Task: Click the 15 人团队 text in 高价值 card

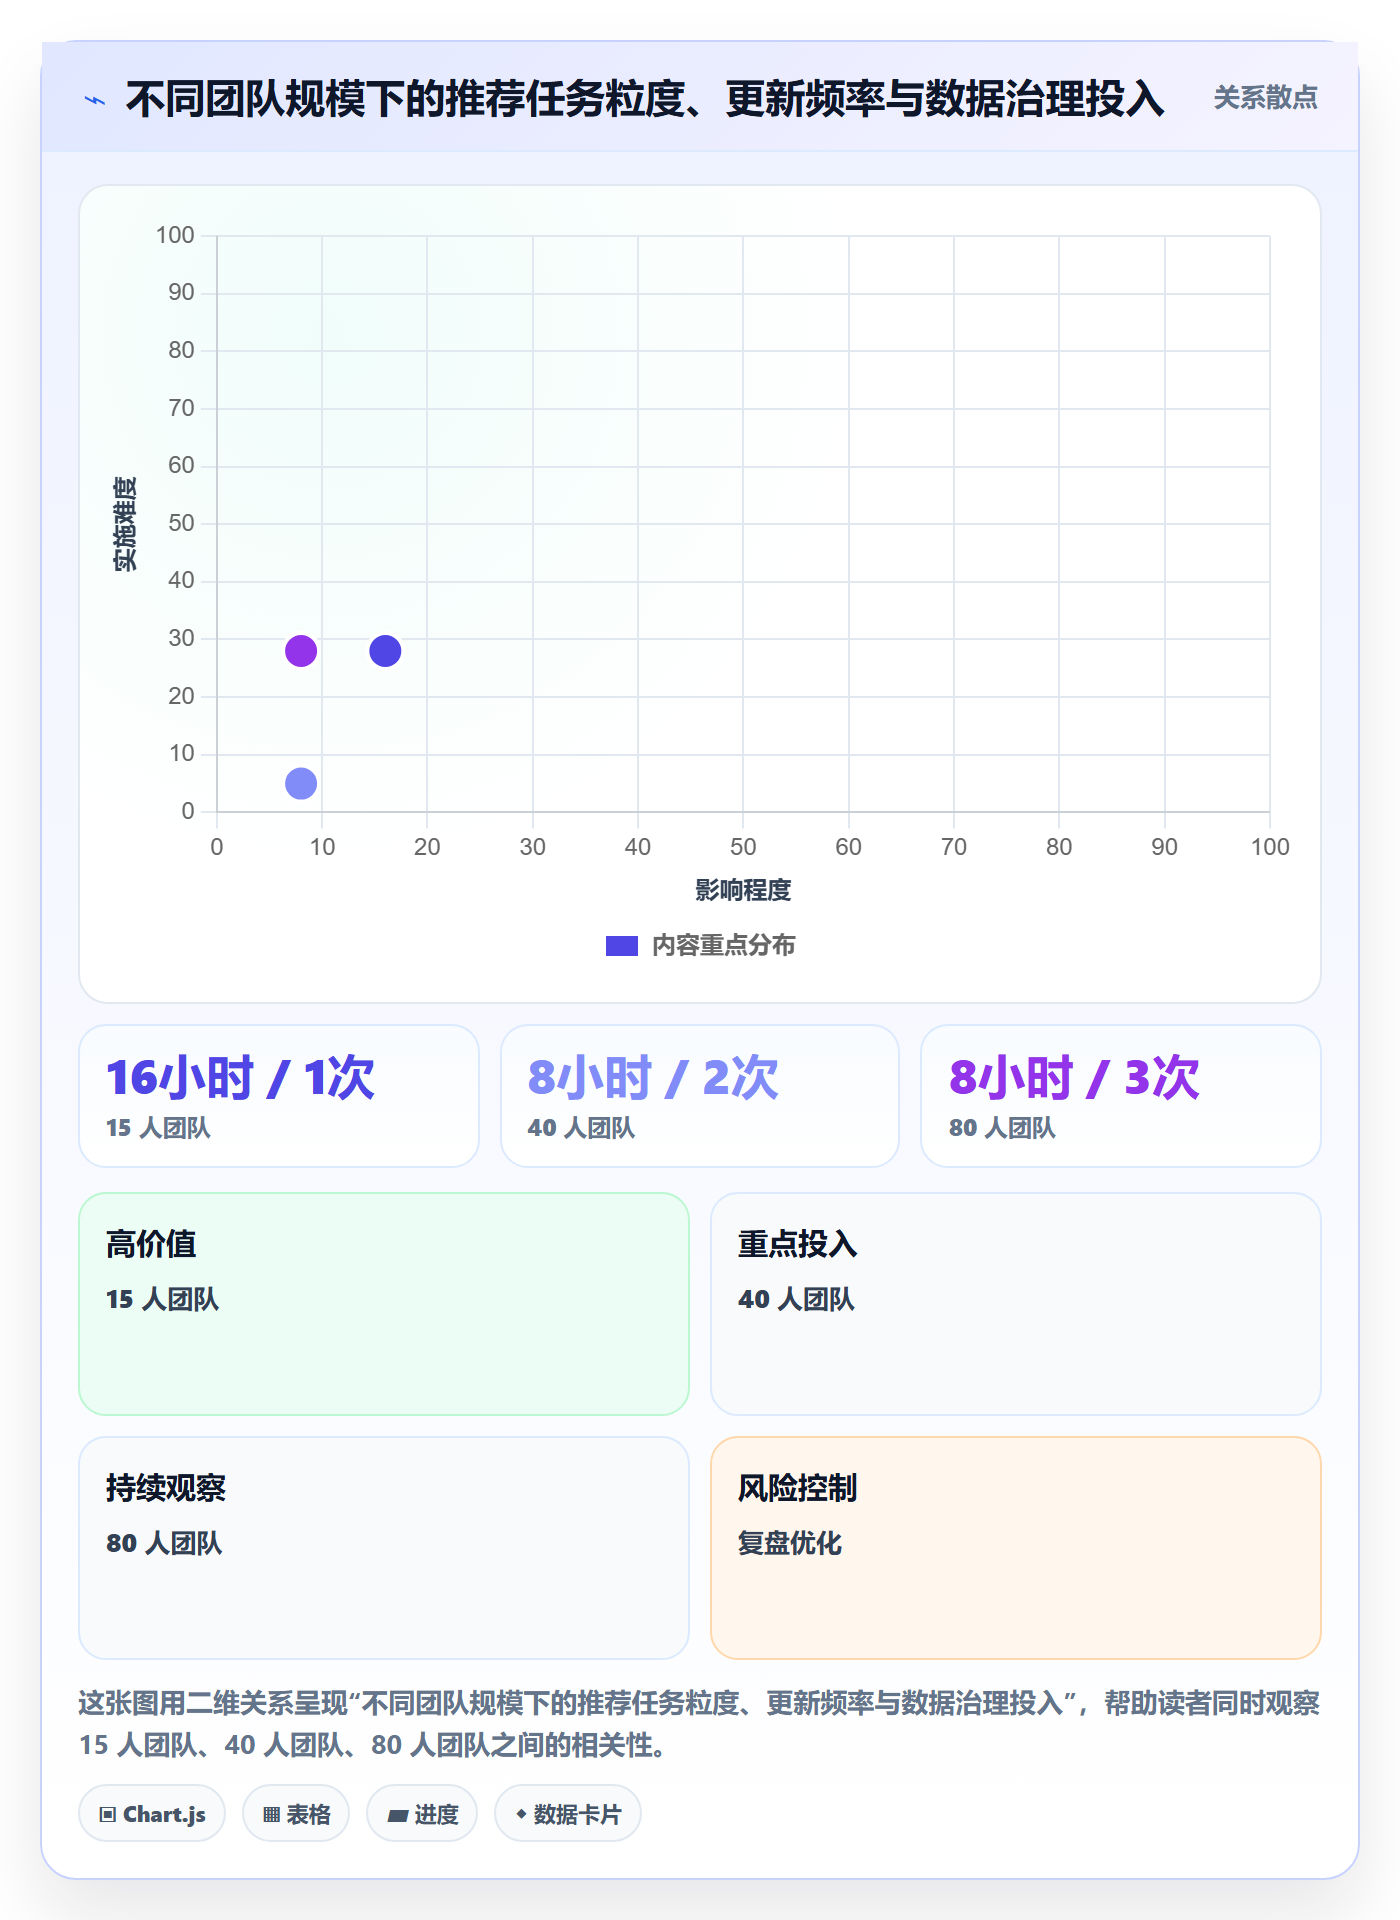Action: click(162, 1299)
